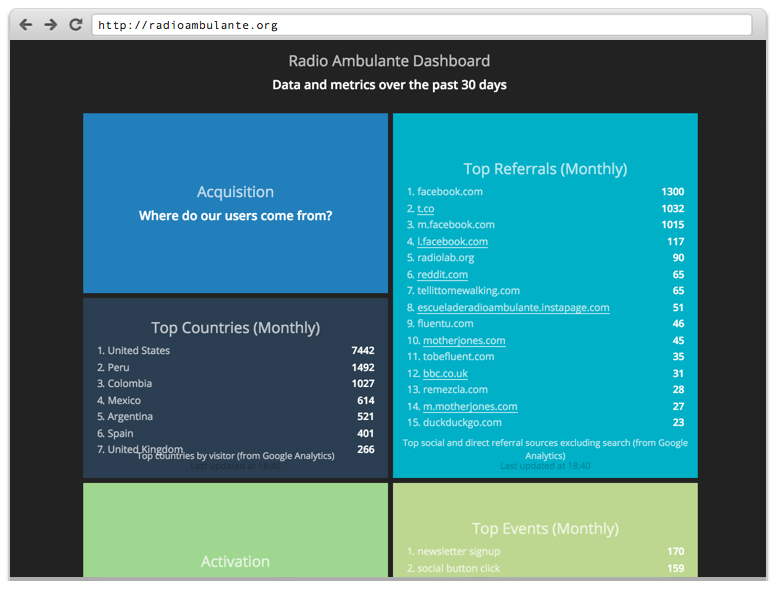Image resolution: width=777 pixels, height=590 pixels.
Task: Click the Top Countries (Monthly) heading
Action: (235, 328)
